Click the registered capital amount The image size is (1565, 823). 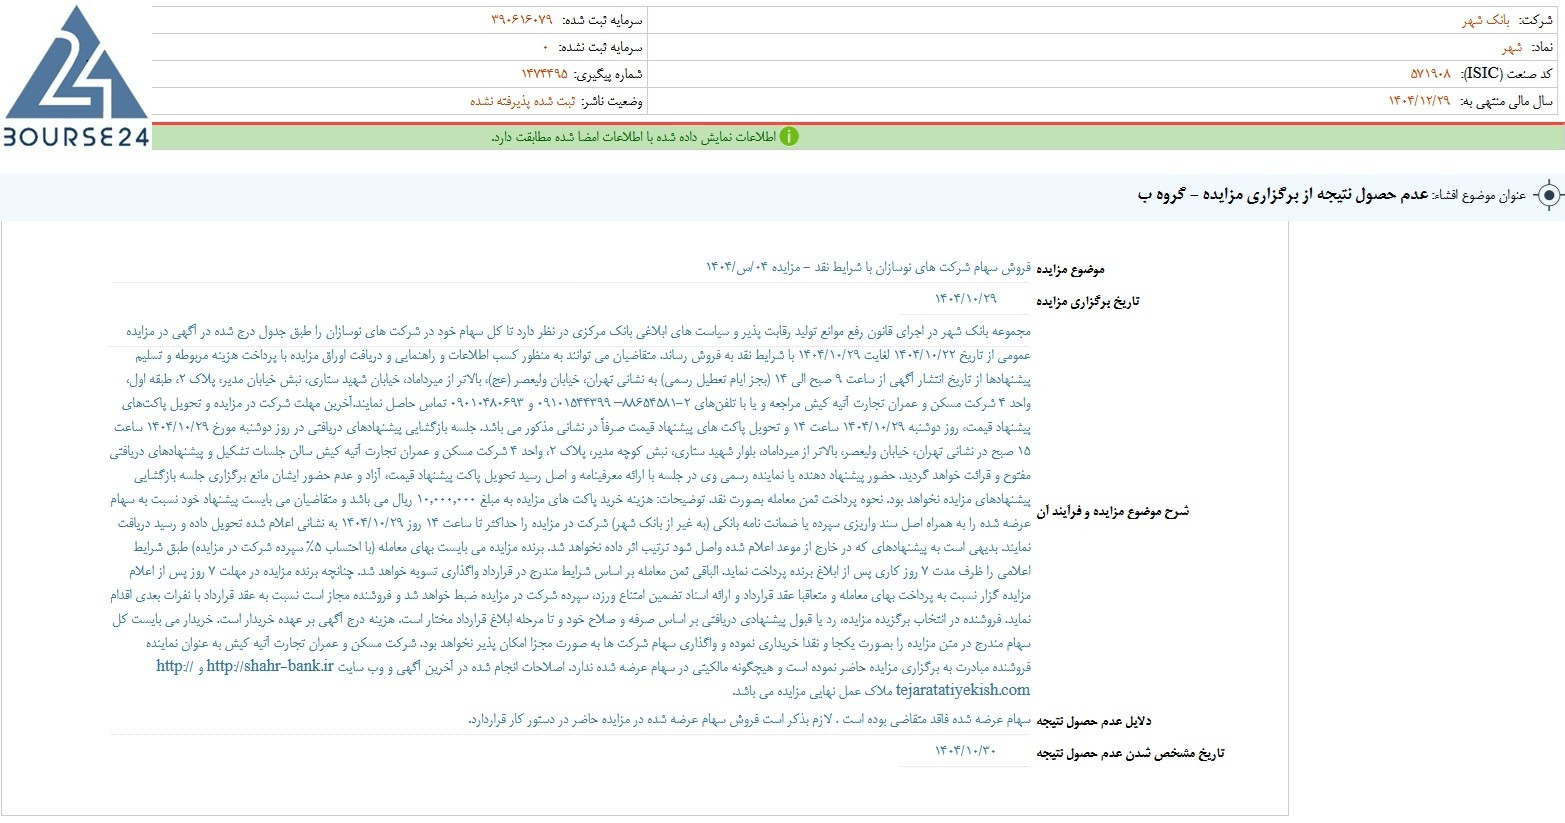pos(521,20)
